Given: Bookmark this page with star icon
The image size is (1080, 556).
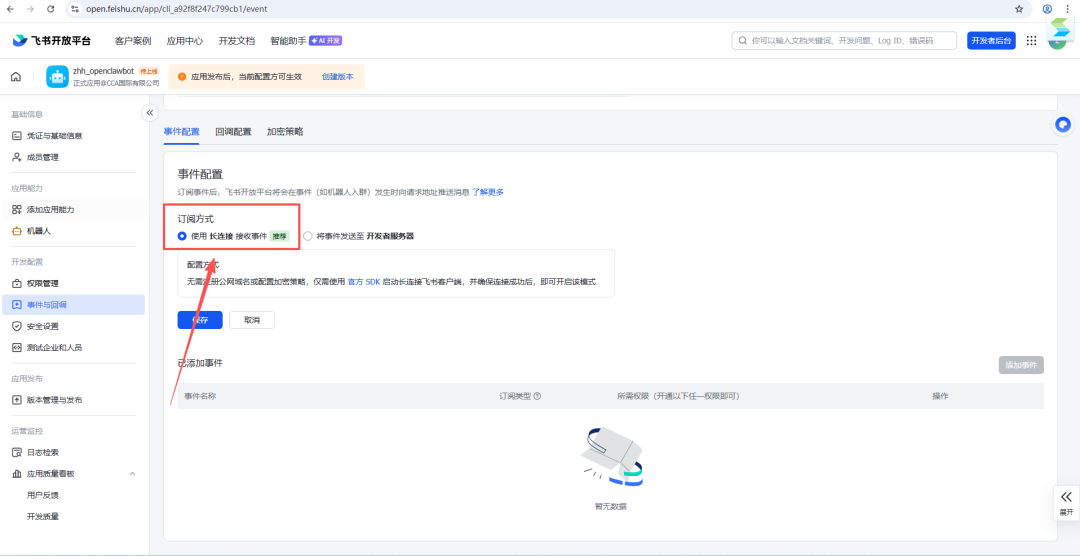Looking at the screenshot, I should (x=1019, y=9).
